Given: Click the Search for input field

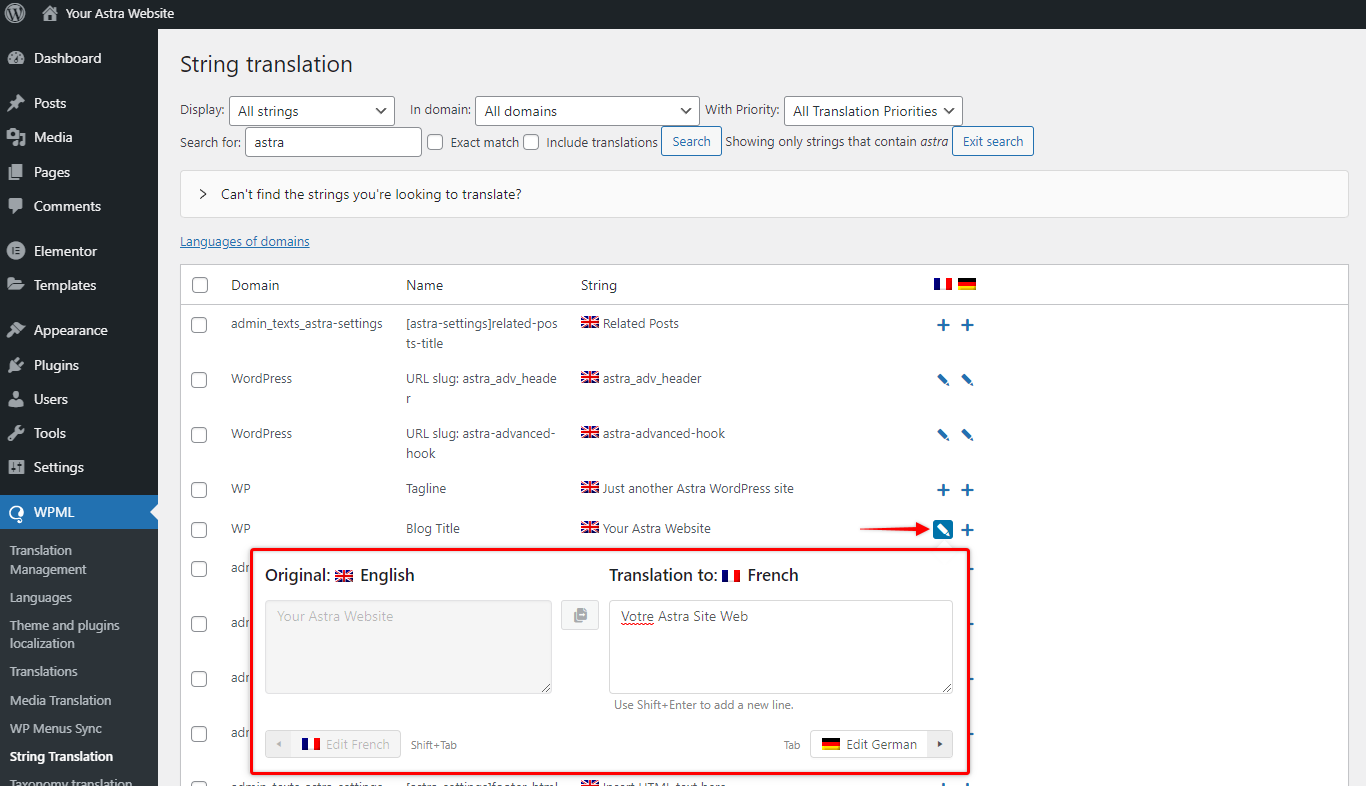Looking at the screenshot, I should click(333, 142).
